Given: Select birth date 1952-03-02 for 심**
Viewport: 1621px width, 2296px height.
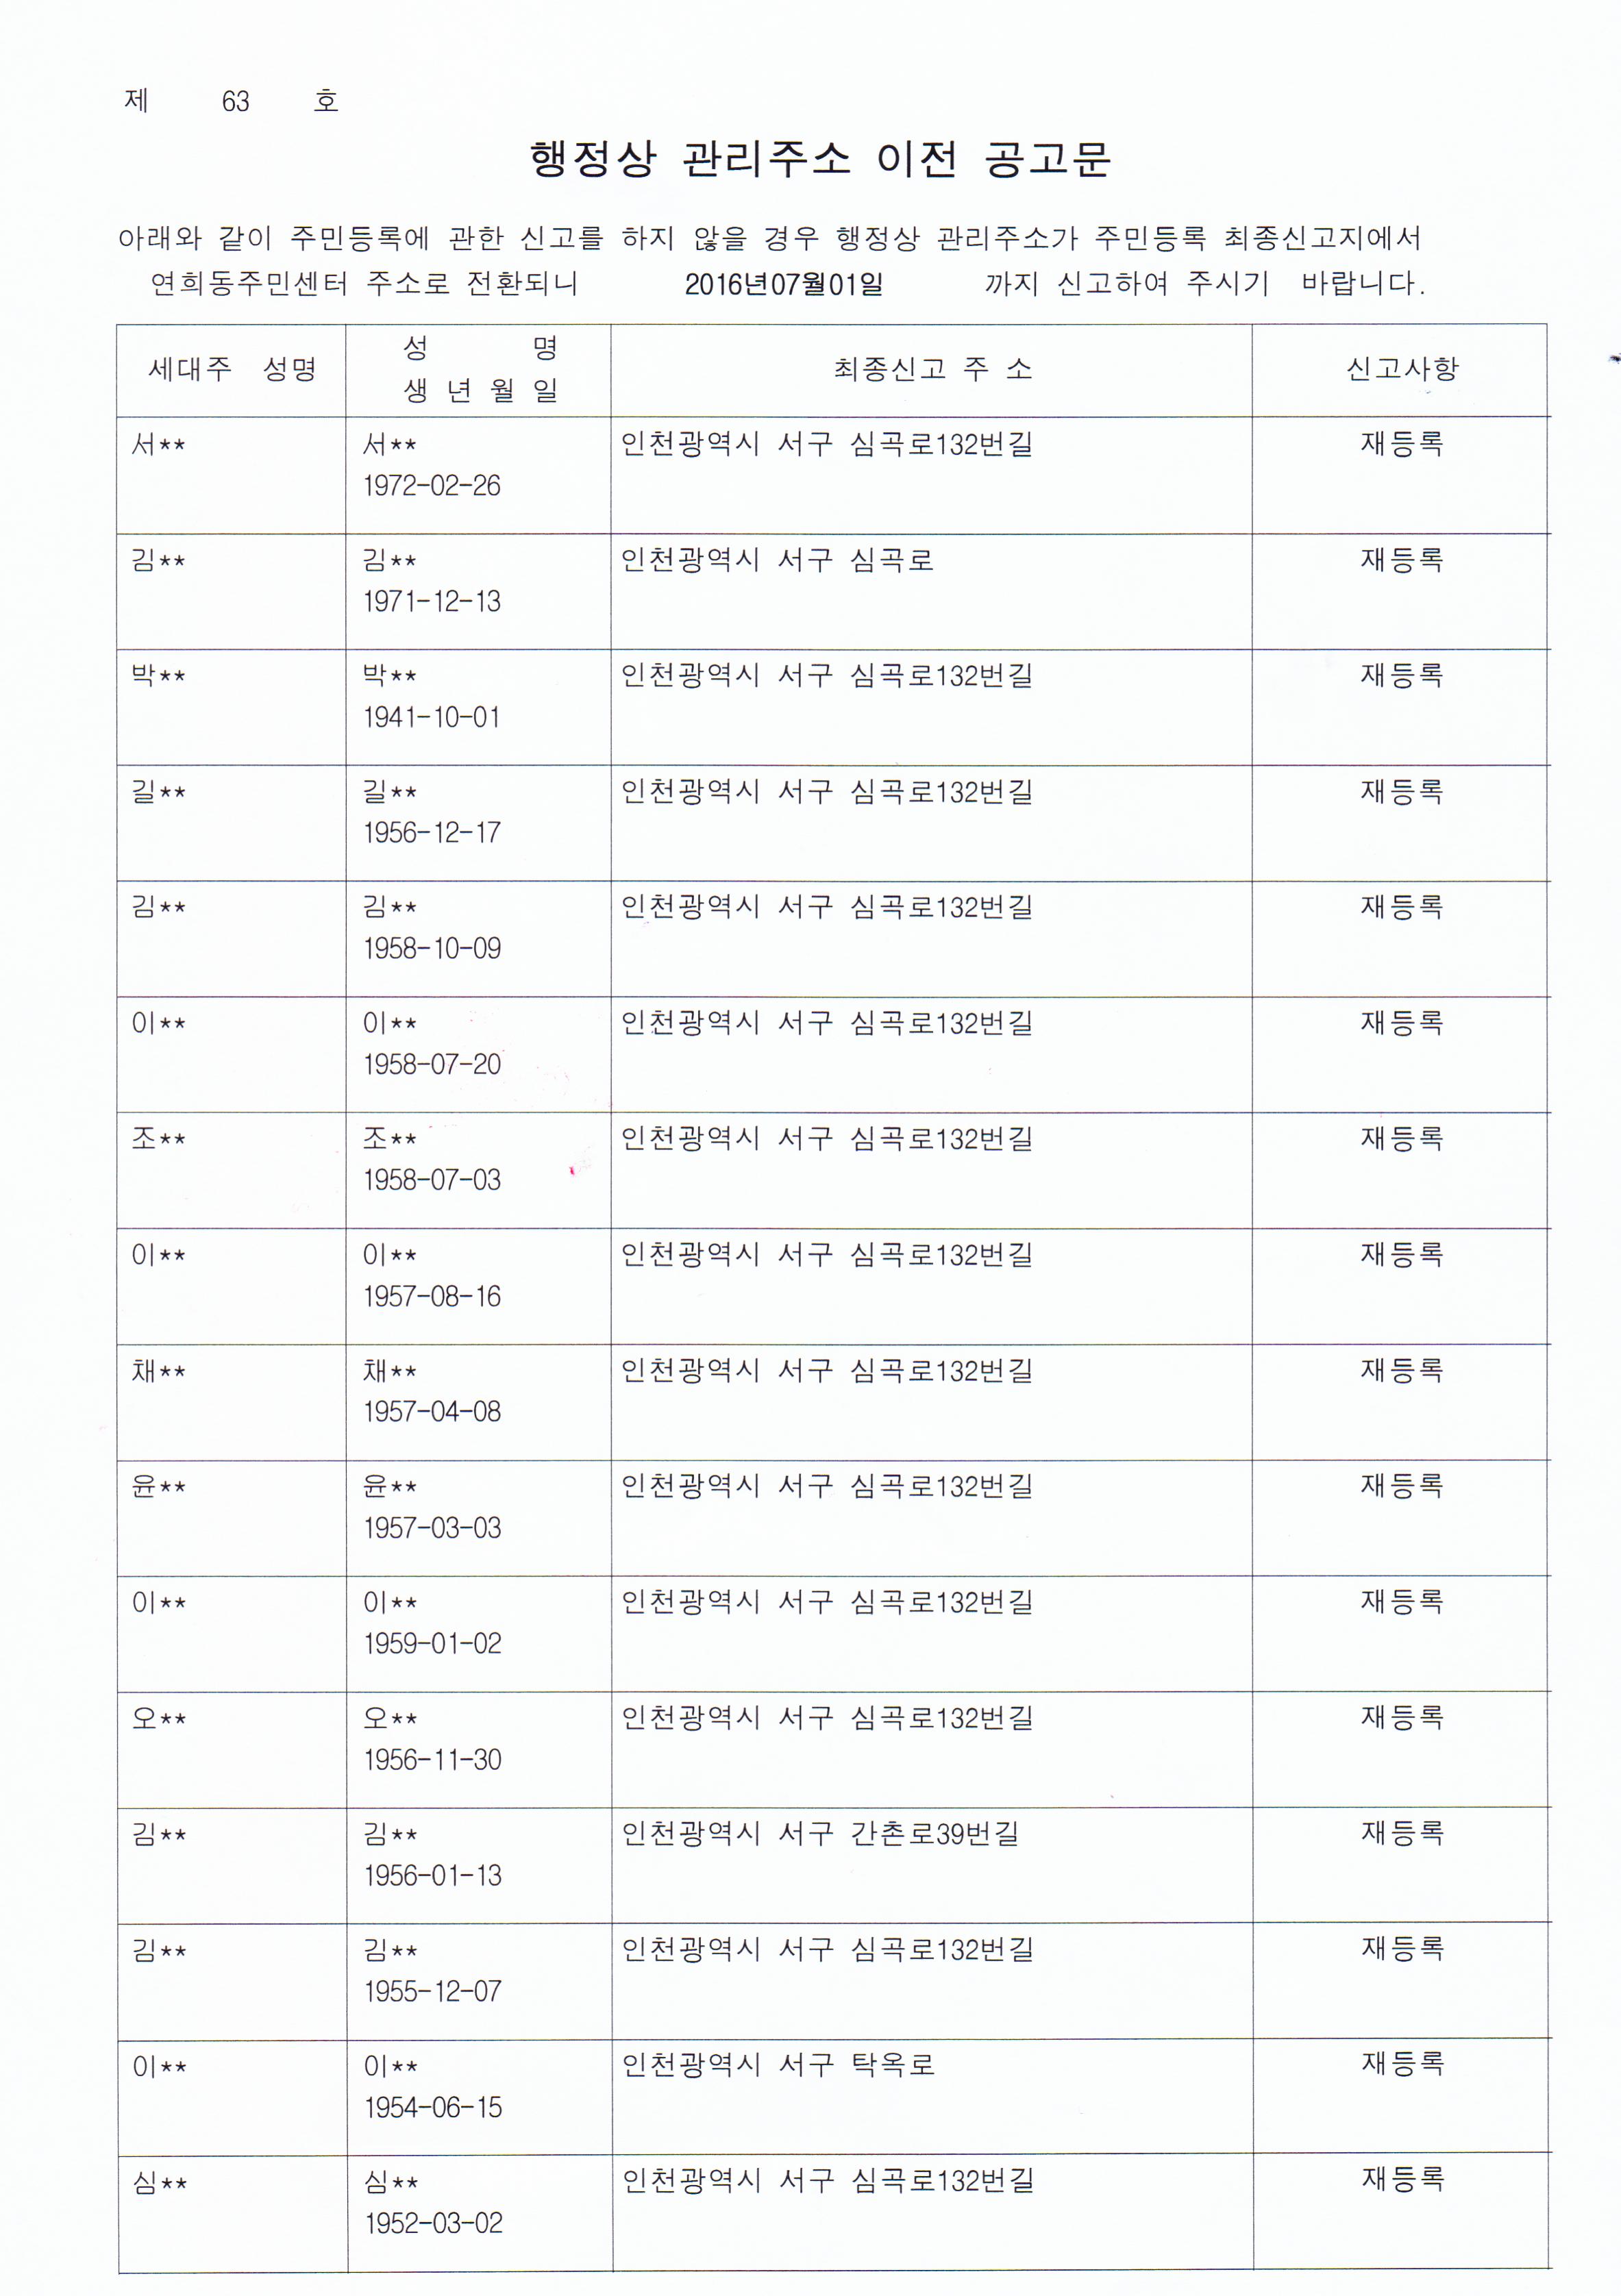Looking at the screenshot, I should point(433,2224).
